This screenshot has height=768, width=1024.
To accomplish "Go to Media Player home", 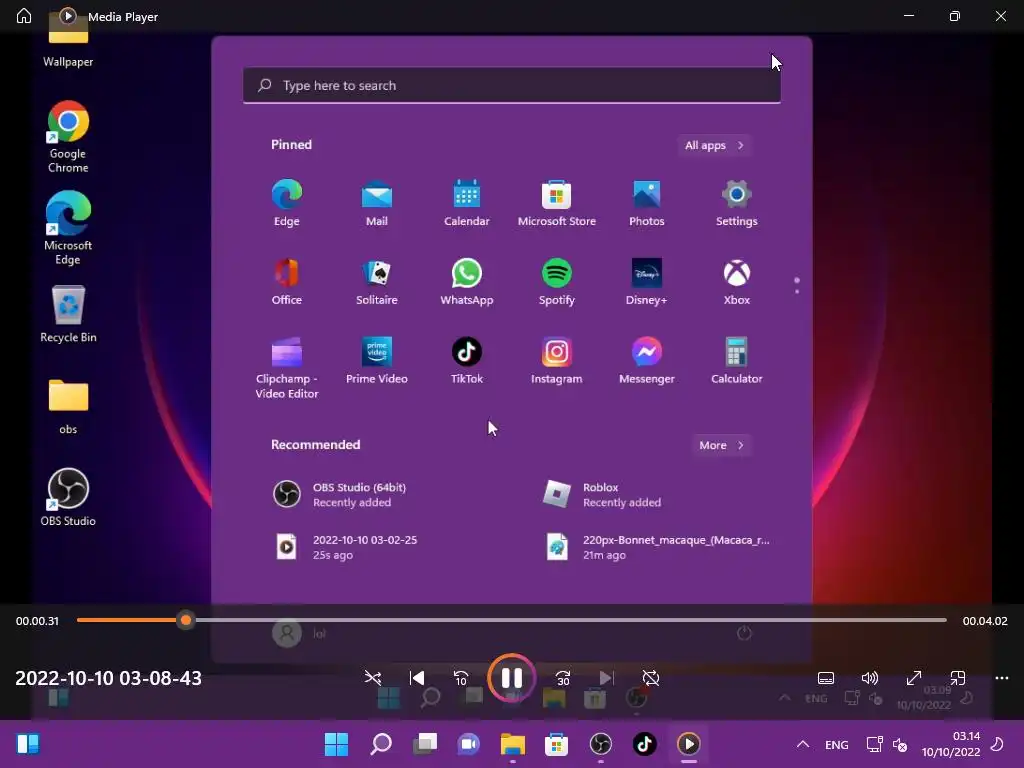I will click(24, 16).
